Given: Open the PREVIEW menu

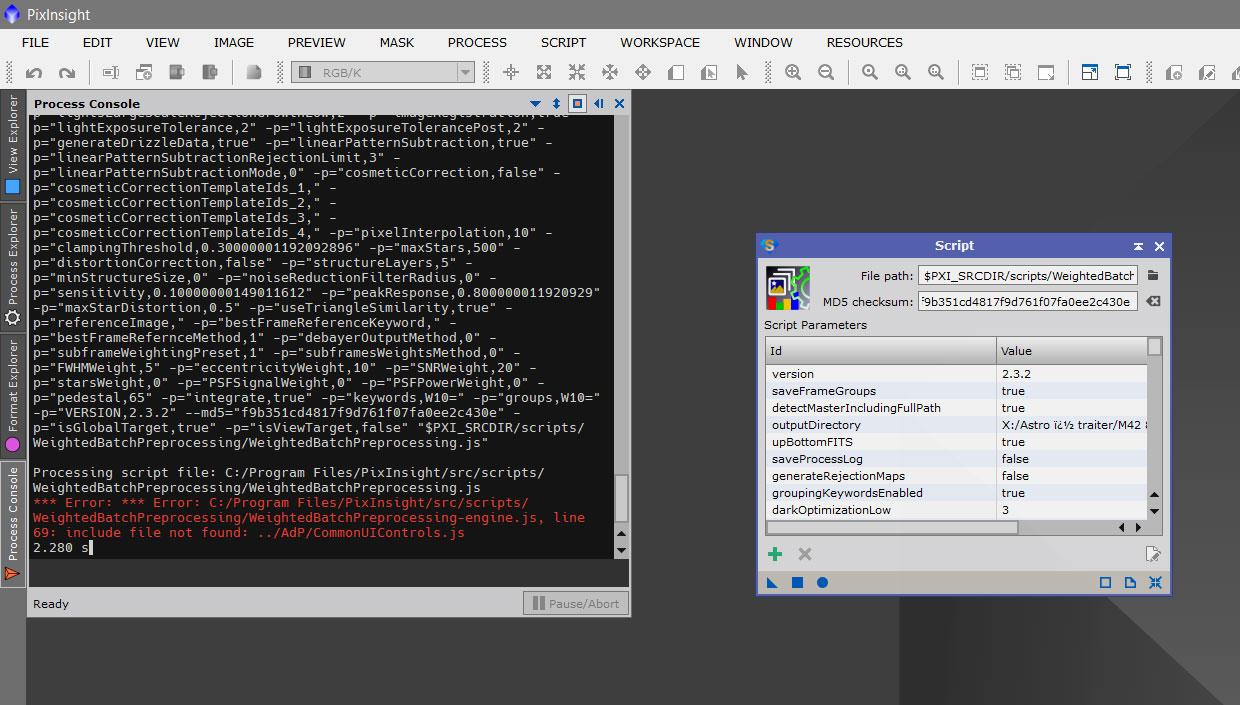Looking at the screenshot, I should click(x=317, y=42).
